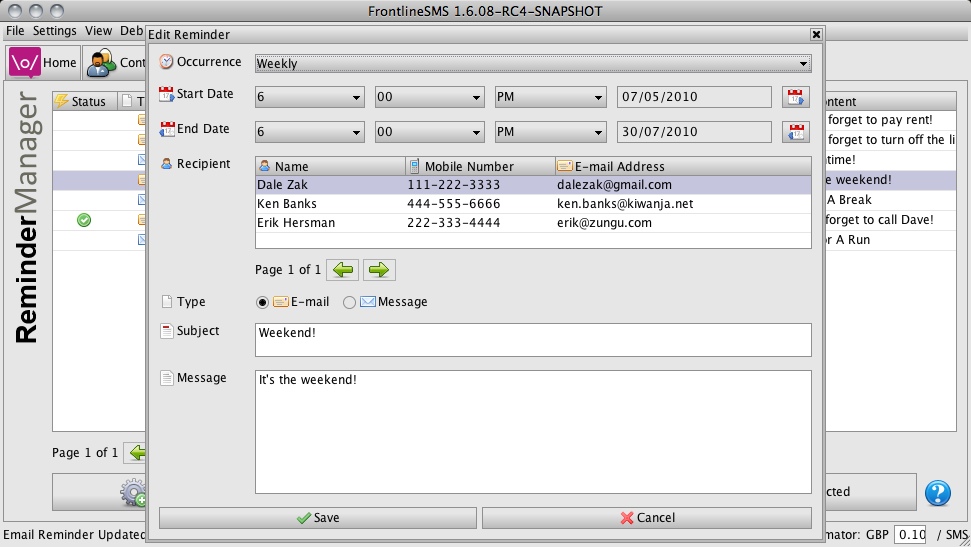Click the Name column header
Viewport: 971px width, 547px height.
point(330,166)
